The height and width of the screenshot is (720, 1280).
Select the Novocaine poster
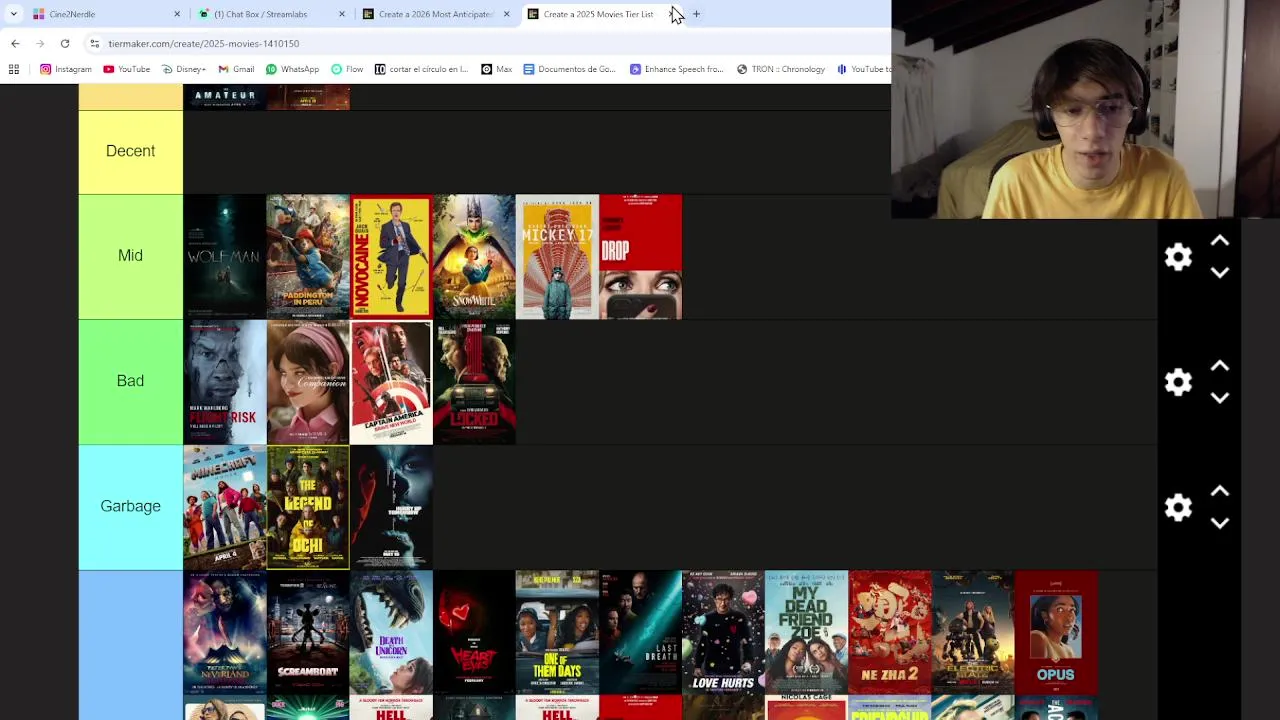[x=391, y=257]
